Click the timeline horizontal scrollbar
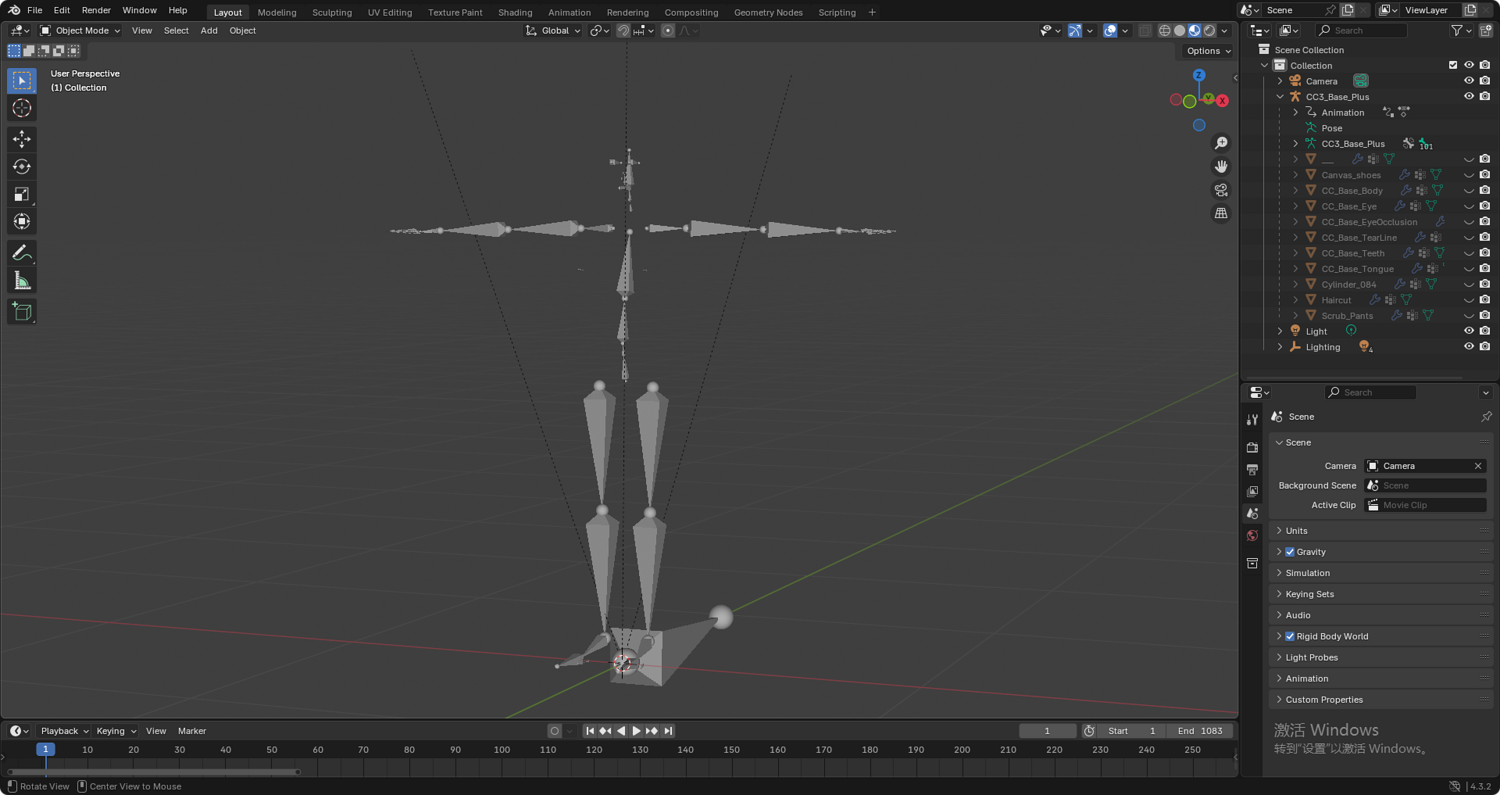 click(154, 772)
